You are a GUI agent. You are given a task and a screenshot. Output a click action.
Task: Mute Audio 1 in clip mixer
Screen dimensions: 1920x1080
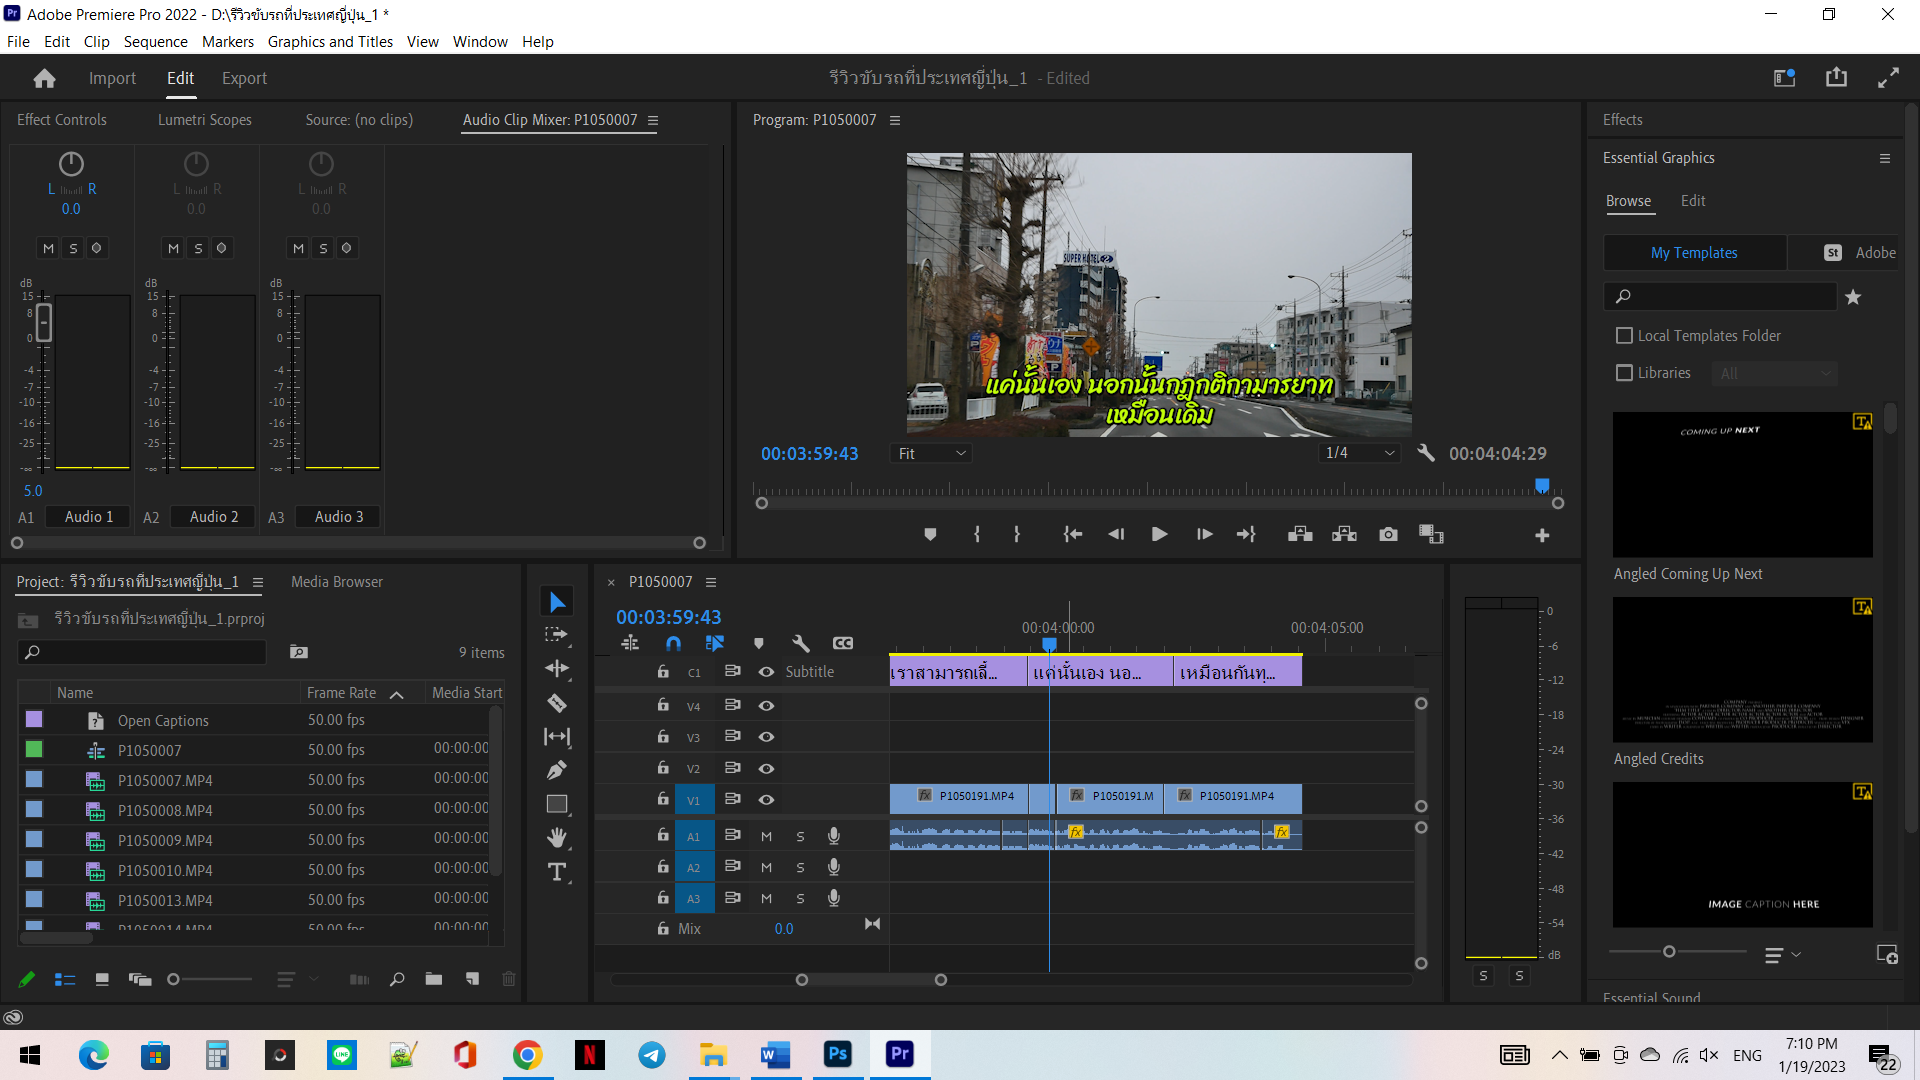point(48,248)
